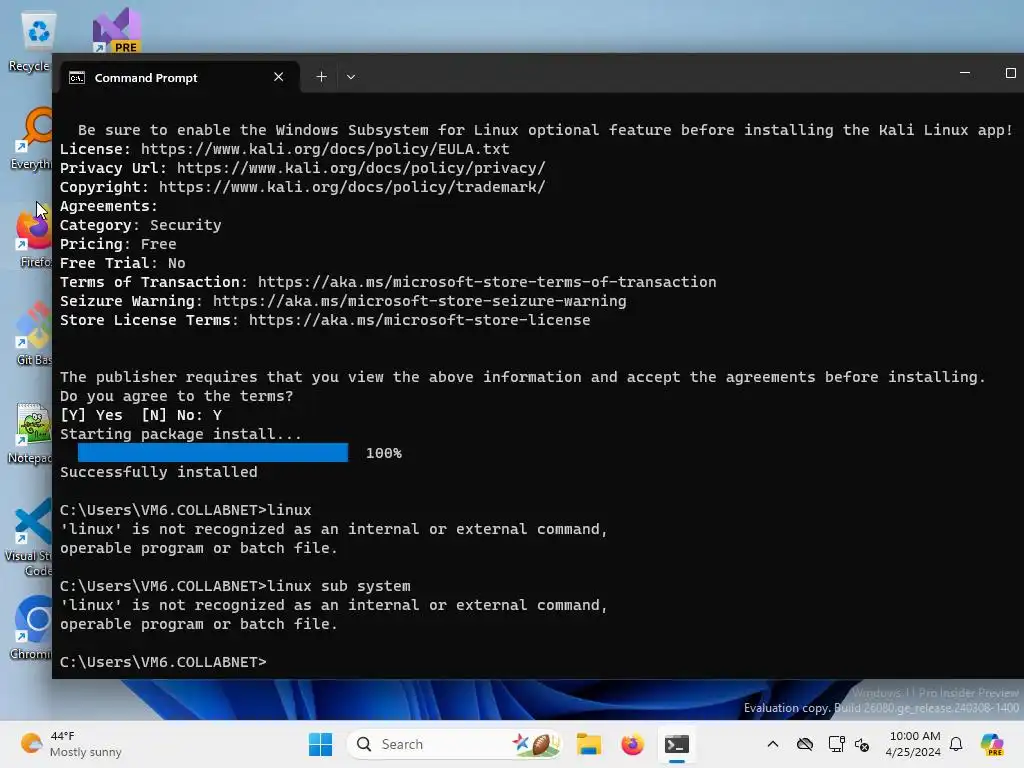Click the taskbar Search box

(x=454, y=744)
